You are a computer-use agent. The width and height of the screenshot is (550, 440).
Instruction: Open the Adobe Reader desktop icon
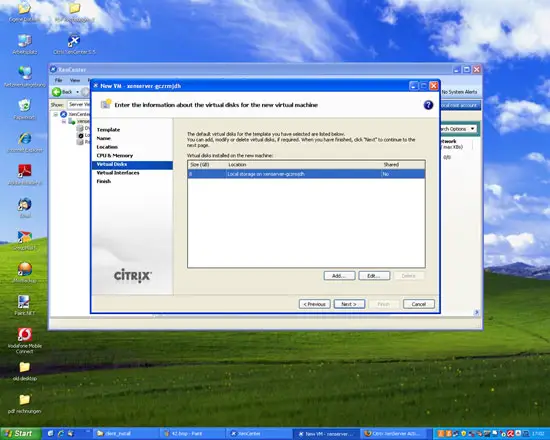tap(25, 175)
